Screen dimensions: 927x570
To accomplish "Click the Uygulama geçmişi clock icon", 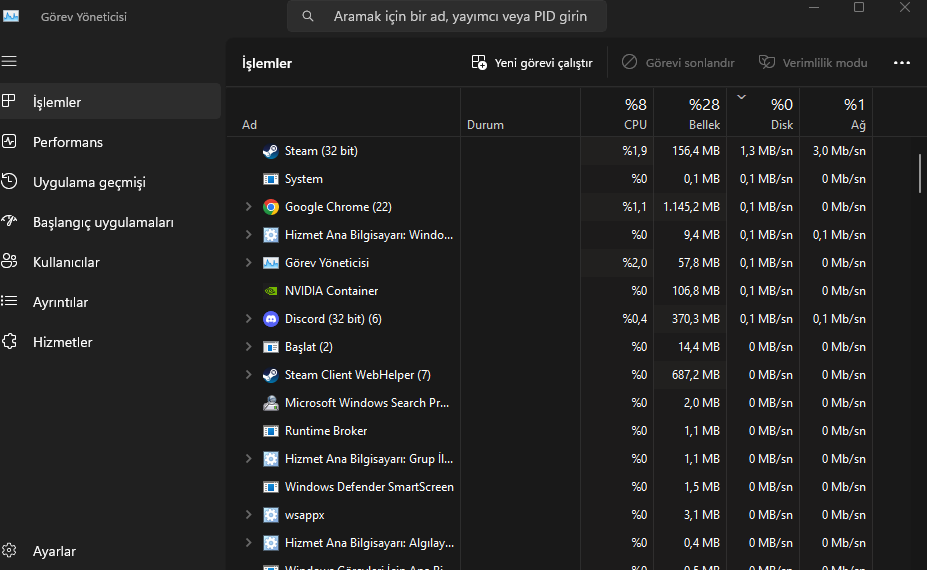I will point(9,182).
